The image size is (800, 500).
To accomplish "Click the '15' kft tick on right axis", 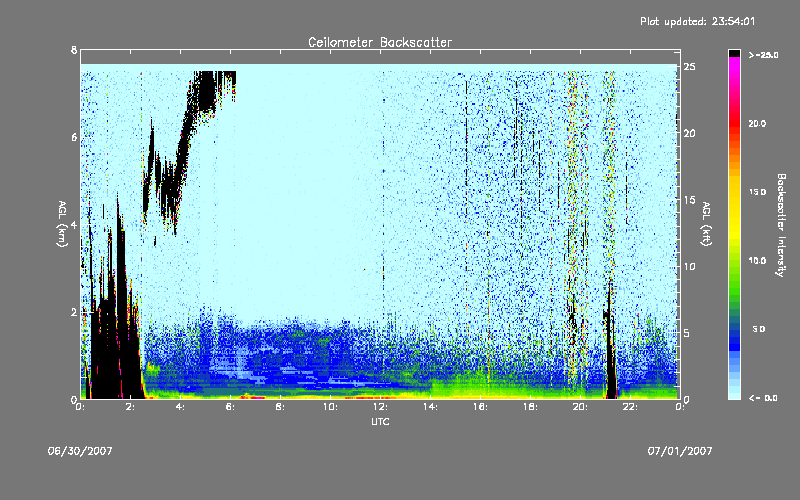I will pyautogui.click(x=690, y=200).
